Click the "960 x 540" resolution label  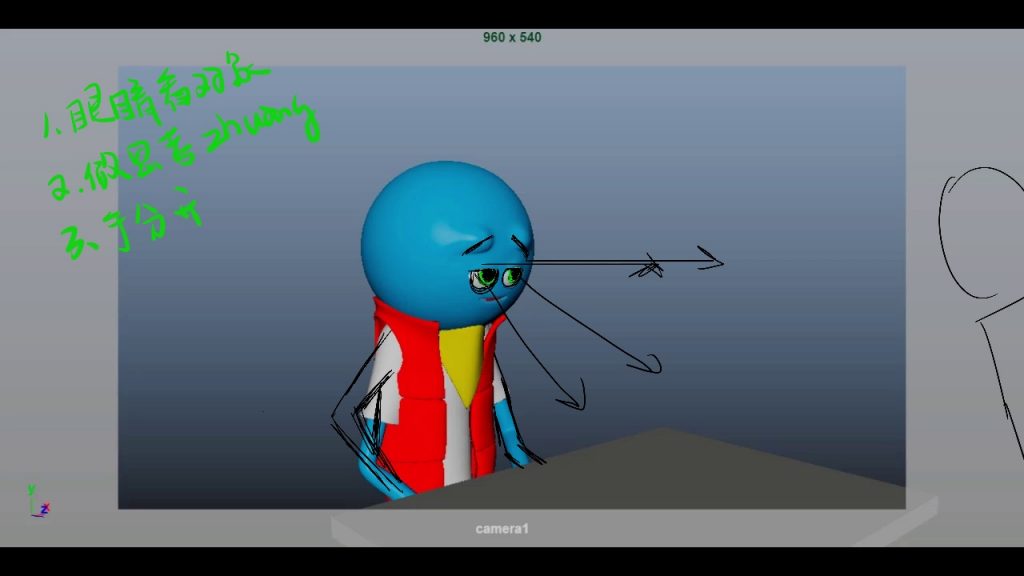point(512,38)
